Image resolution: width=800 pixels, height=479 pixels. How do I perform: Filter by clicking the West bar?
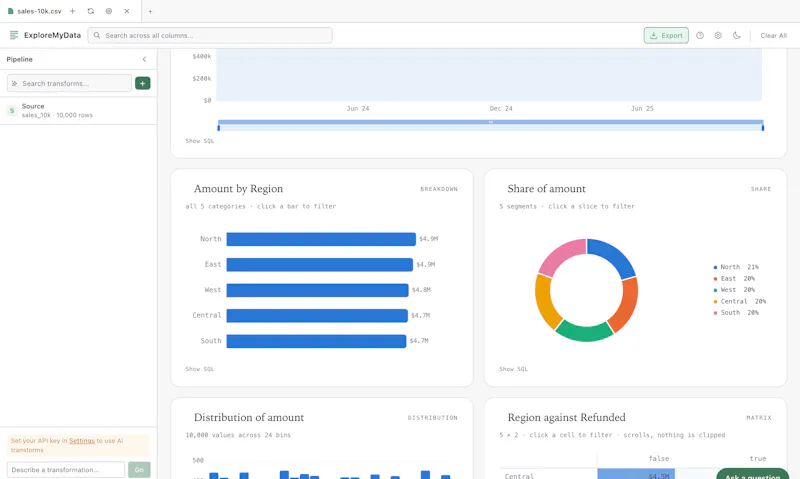pyautogui.click(x=317, y=290)
